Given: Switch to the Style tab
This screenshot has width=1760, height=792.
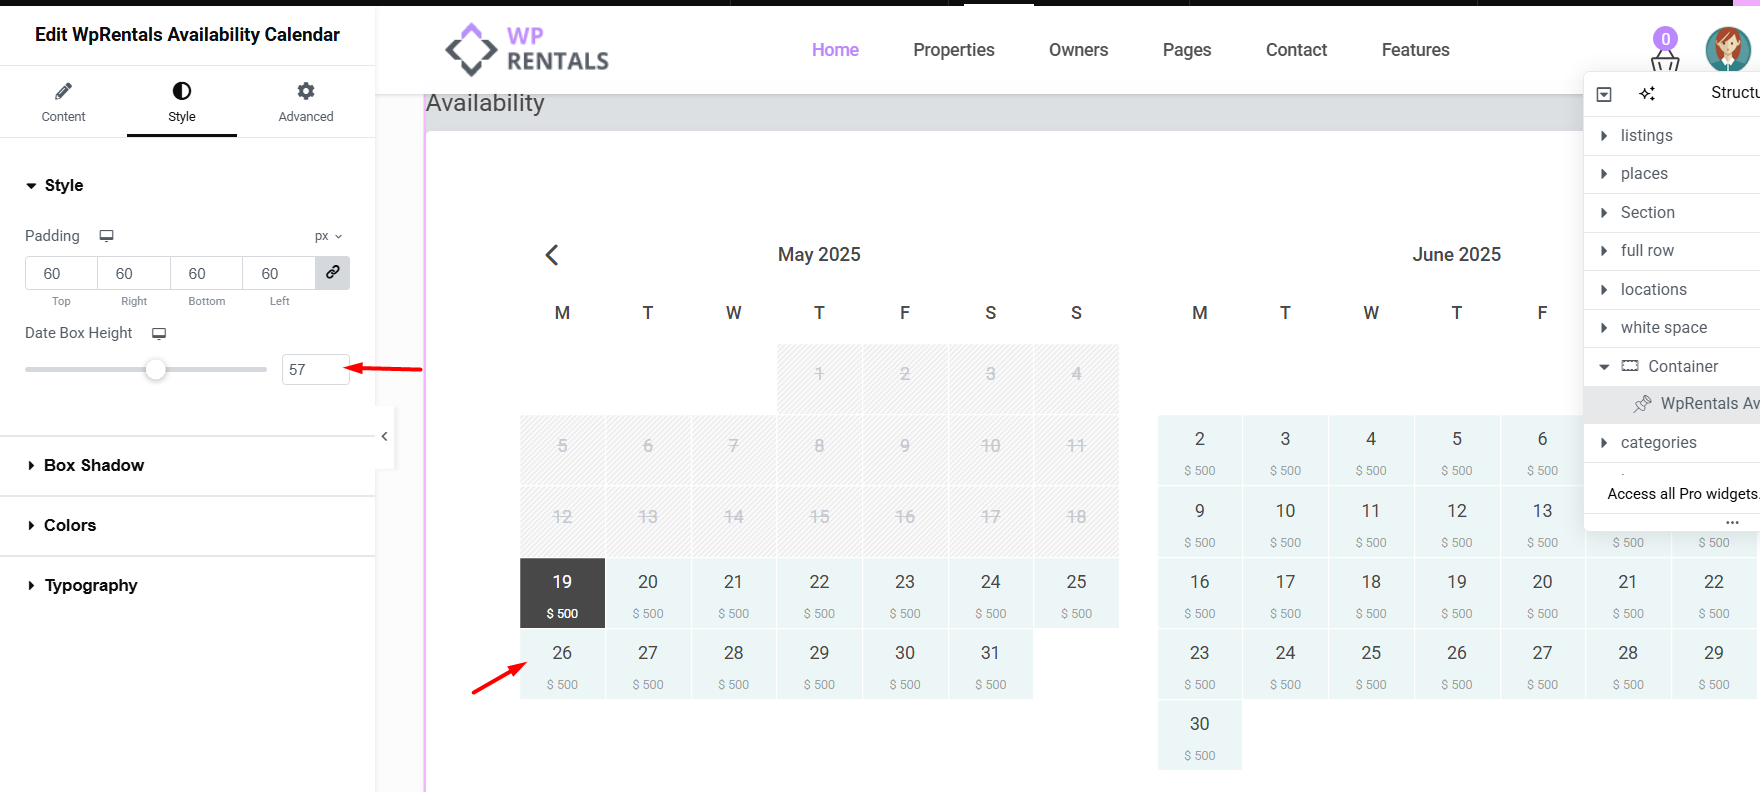Looking at the screenshot, I should [182, 102].
